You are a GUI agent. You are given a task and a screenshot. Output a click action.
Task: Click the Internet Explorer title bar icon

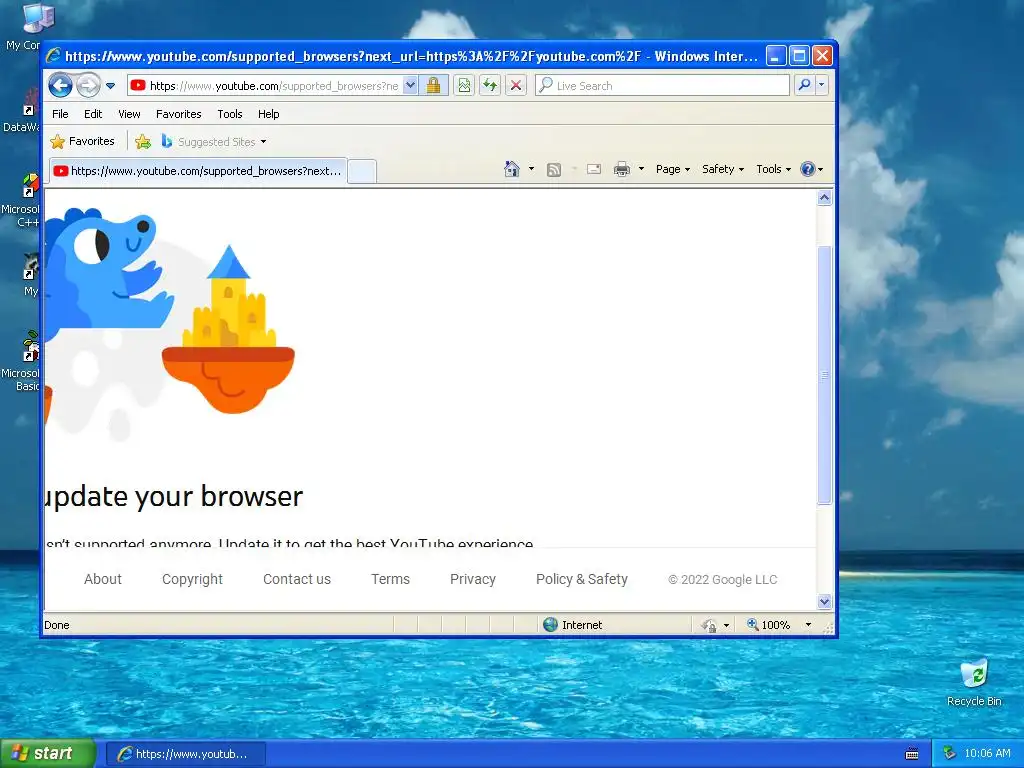[x=54, y=56]
